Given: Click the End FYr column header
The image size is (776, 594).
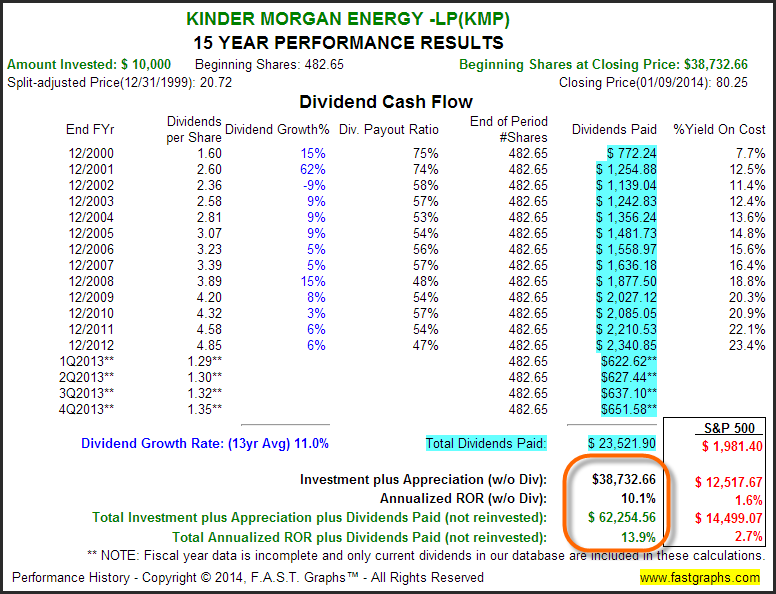Looking at the screenshot, I should pos(90,129).
